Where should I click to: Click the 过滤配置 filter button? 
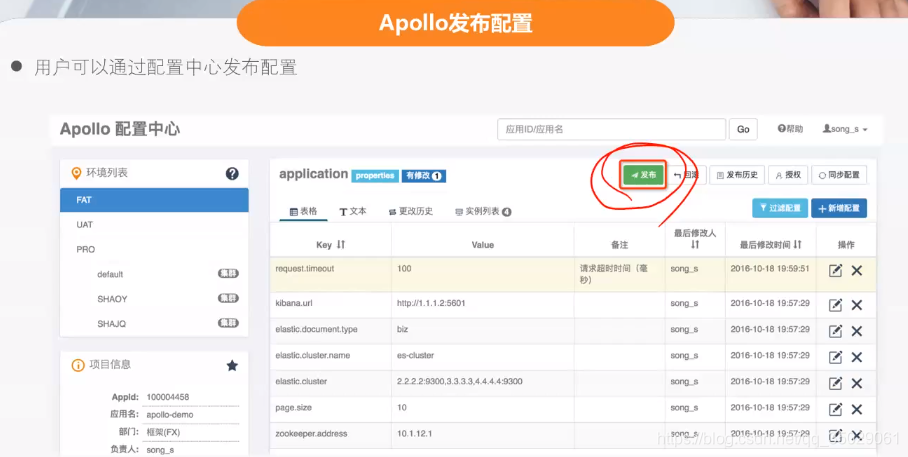point(780,208)
